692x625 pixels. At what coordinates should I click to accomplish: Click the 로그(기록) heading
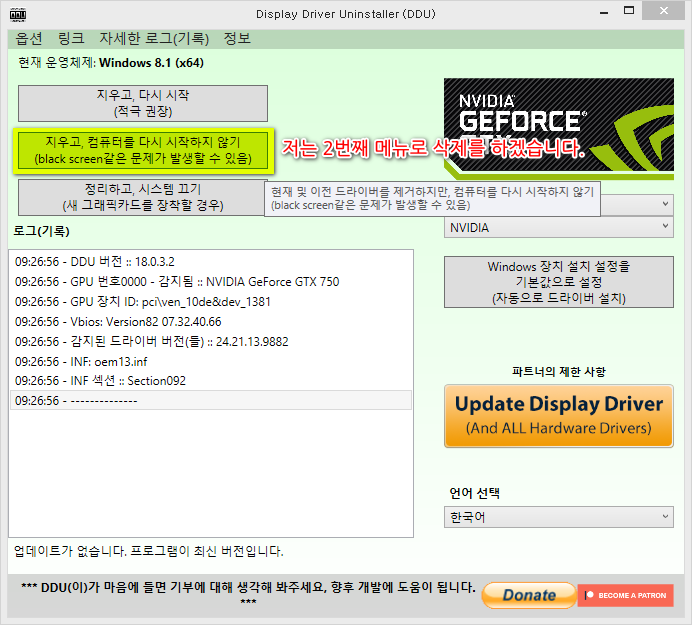[41, 231]
